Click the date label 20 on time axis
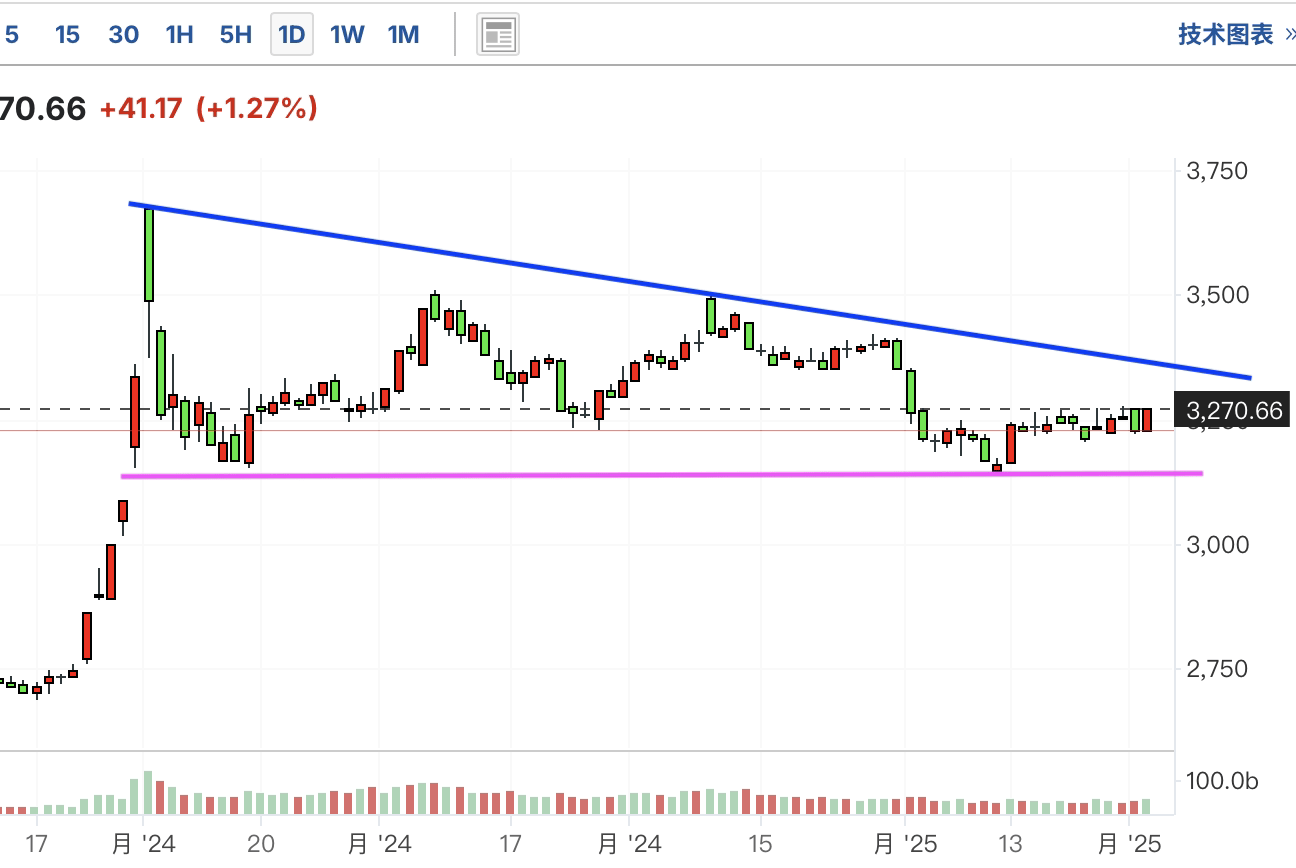The image size is (1296, 868). [x=261, y=844]
